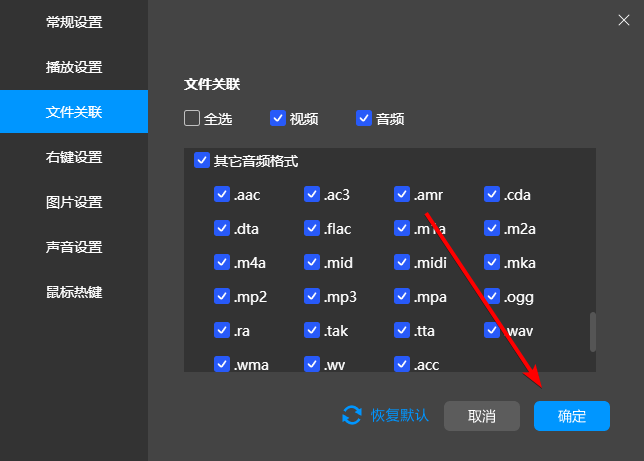Uncheck the .flac format checkbox
Image resolution: width=644 pixels, height=461 pixels.
coord(312,228)
